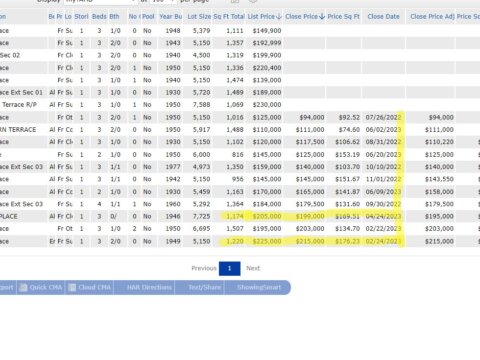Click the Text/Share button
Screen dimensions: 480x360
click(x=205, y=288)
